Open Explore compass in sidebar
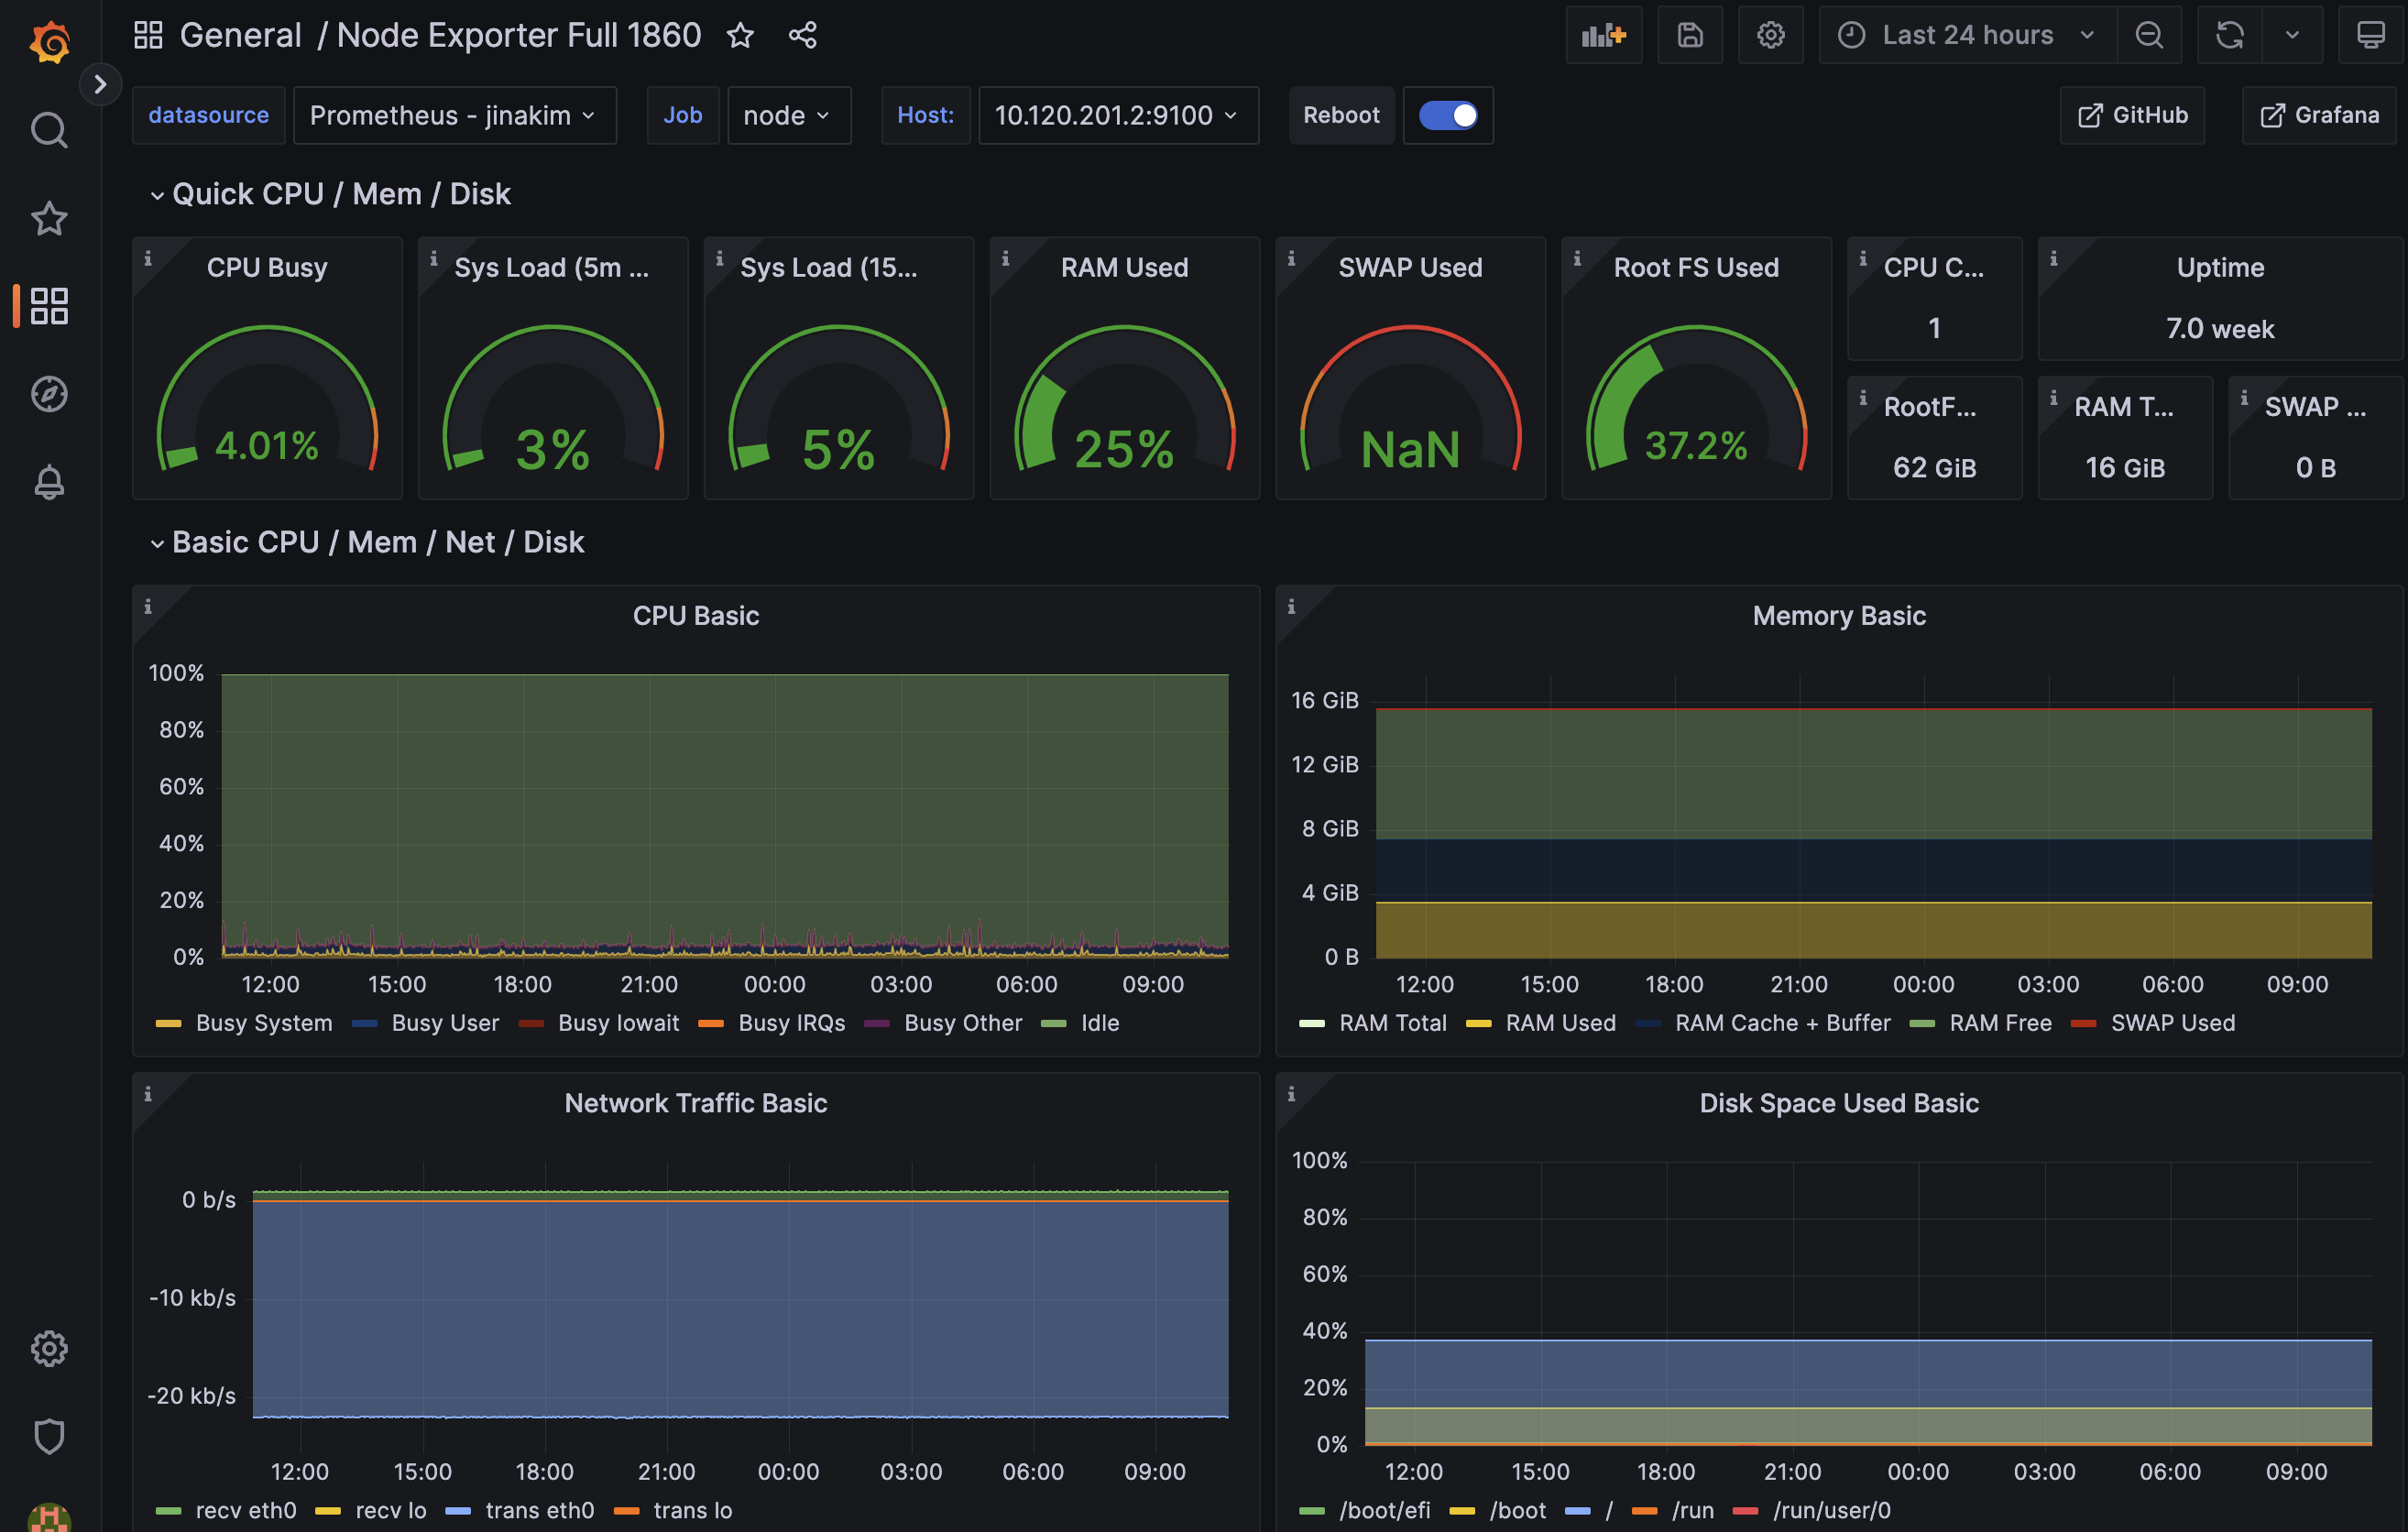This screenshot has height=1532, width=2408. coord(49,394)
